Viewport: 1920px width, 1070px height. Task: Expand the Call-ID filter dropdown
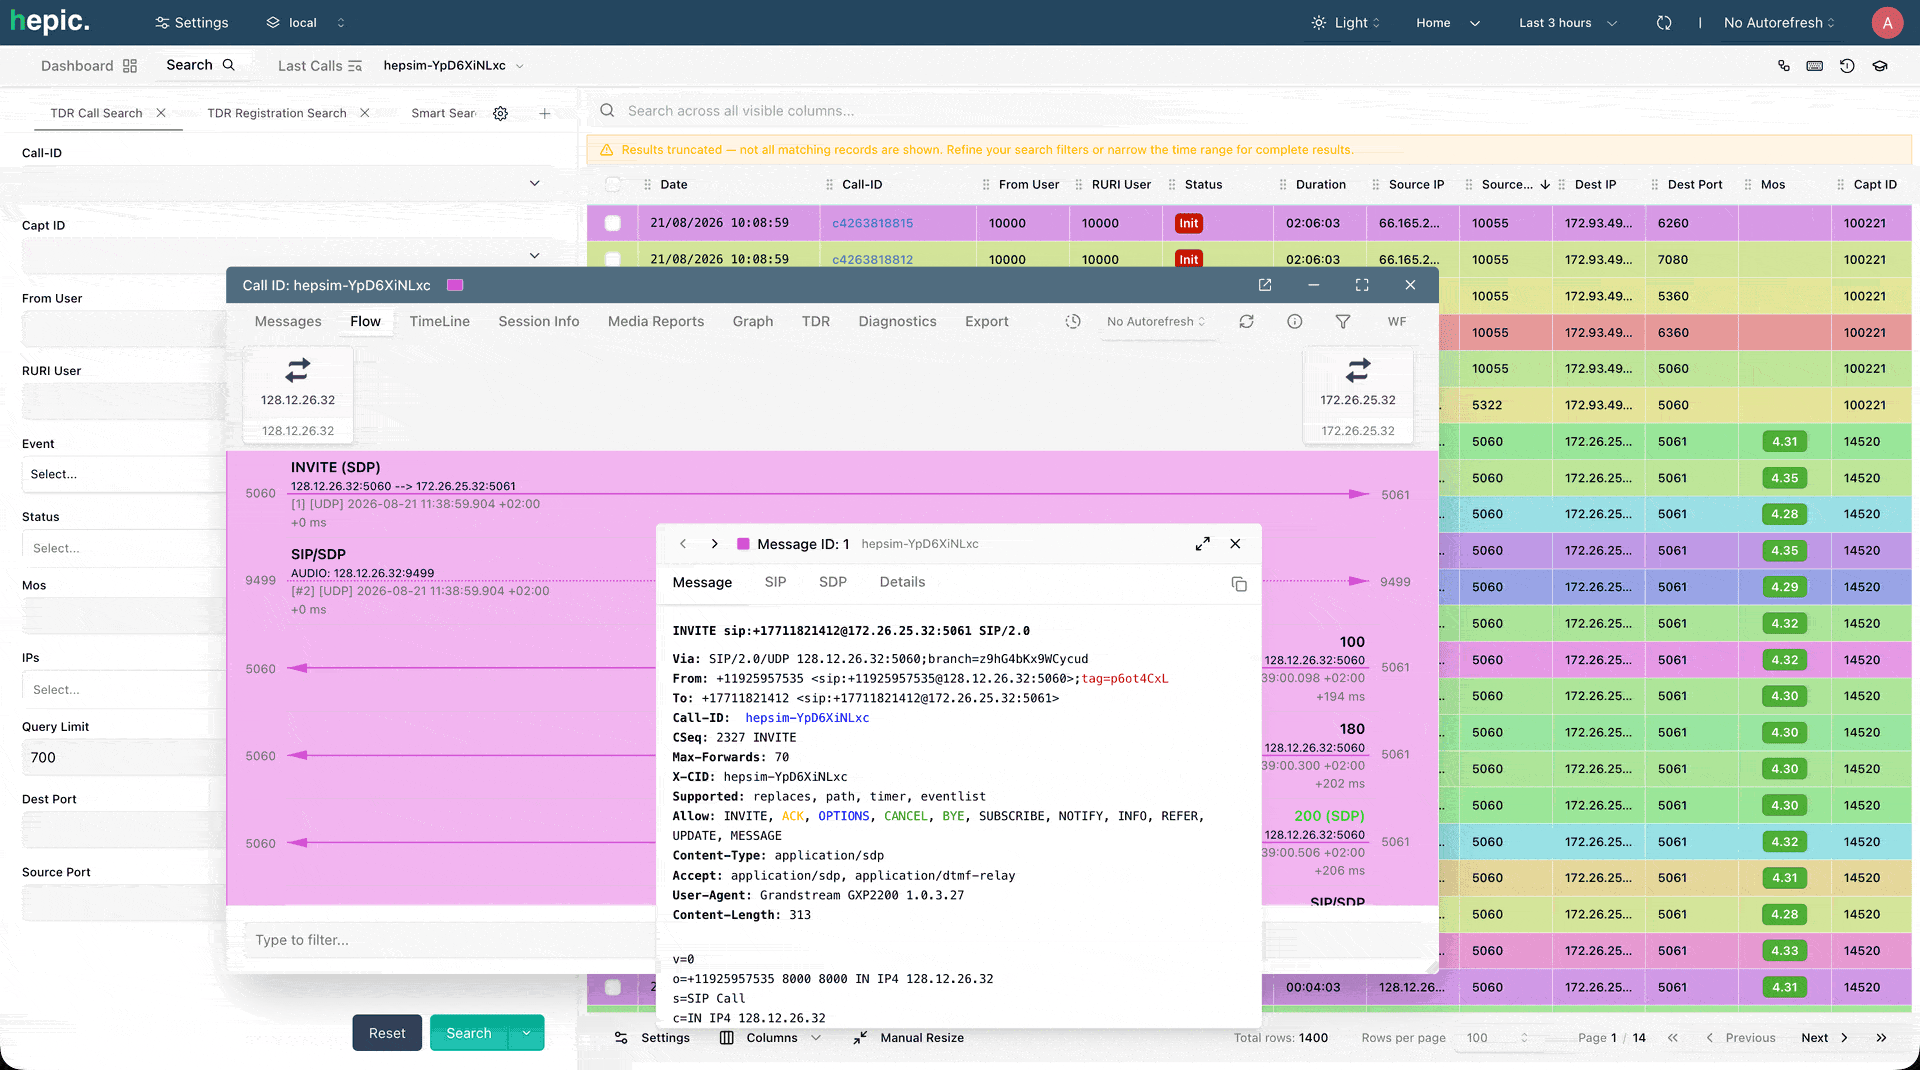[x=534, y=183]
